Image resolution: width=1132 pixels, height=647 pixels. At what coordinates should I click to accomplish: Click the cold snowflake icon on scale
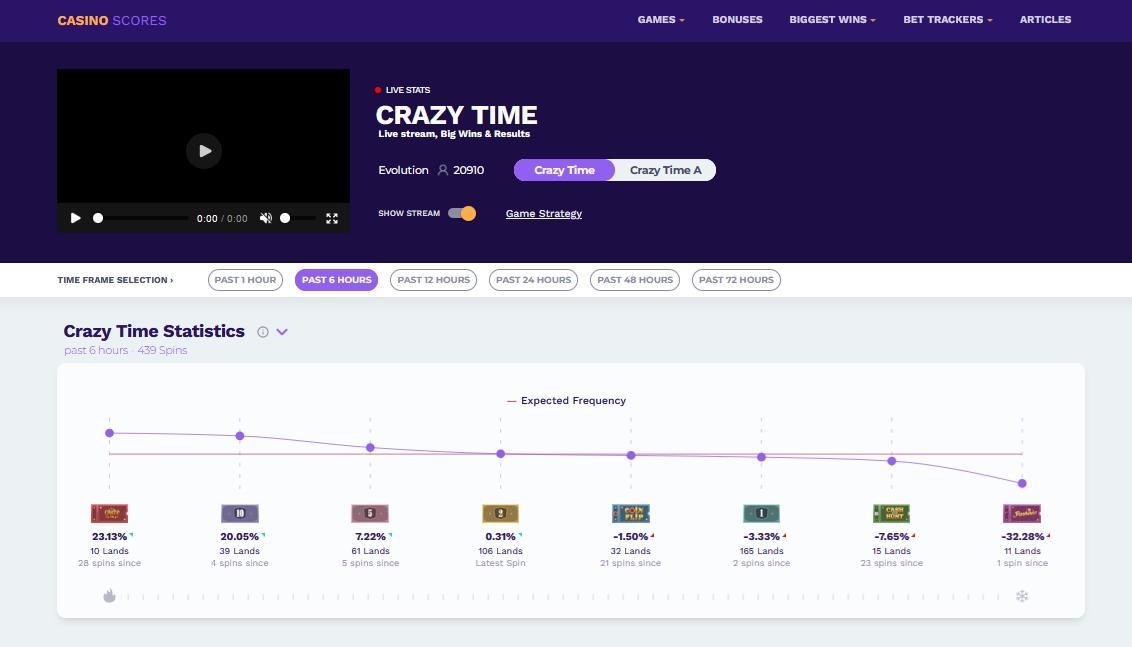click(x=1022, y=596)
